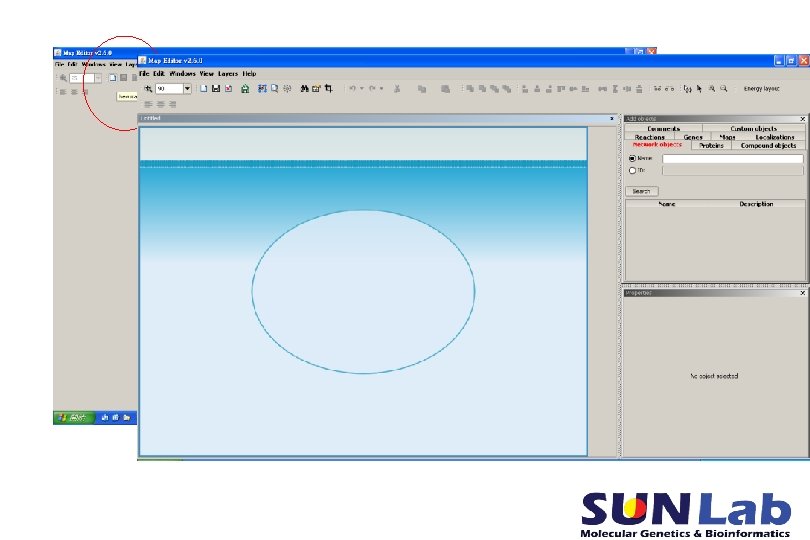Click the zoom-out magnifier near Energy layout
Screen dimensions: 810x540
[724, 89]
